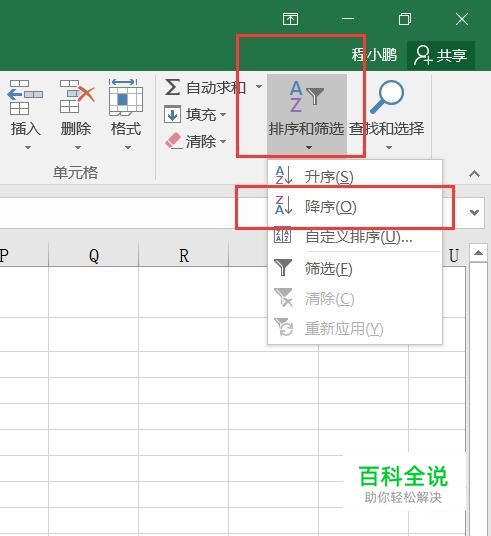Image resolution: width=491 pixels, height=536 pixels.
Task: Select Clear (清除) filter menu item
Action: coord(355,298)
